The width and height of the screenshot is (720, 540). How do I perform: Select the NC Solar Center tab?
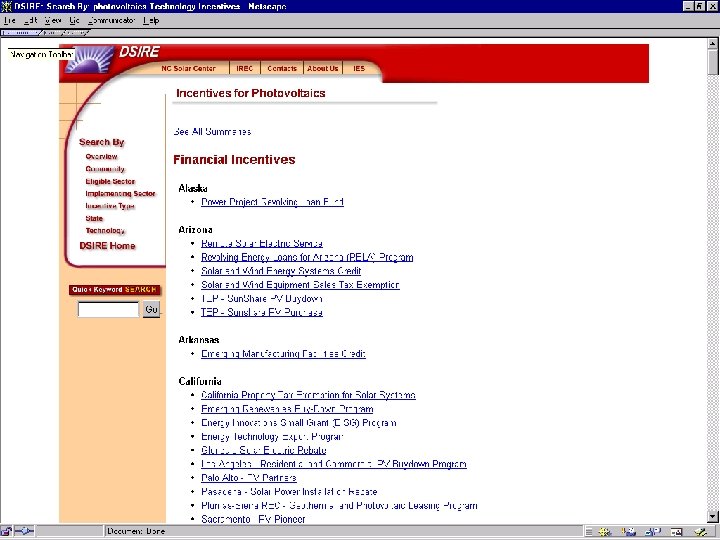(188, 68)
